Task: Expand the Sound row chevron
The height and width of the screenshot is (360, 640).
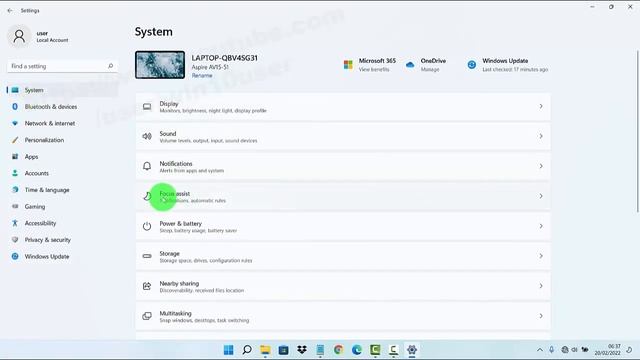Action: coord(541,136)
